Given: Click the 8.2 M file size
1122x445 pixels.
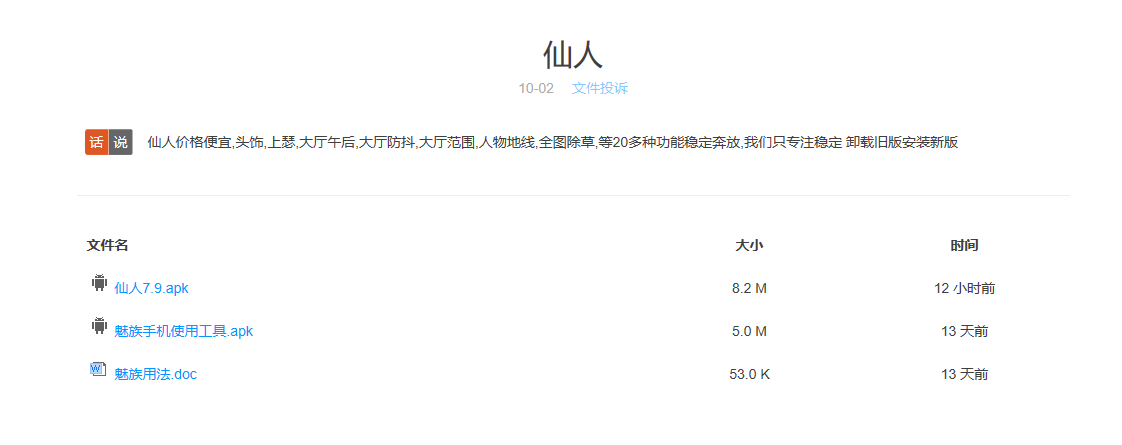Looking at the screenshot, I should pos(749,288).
